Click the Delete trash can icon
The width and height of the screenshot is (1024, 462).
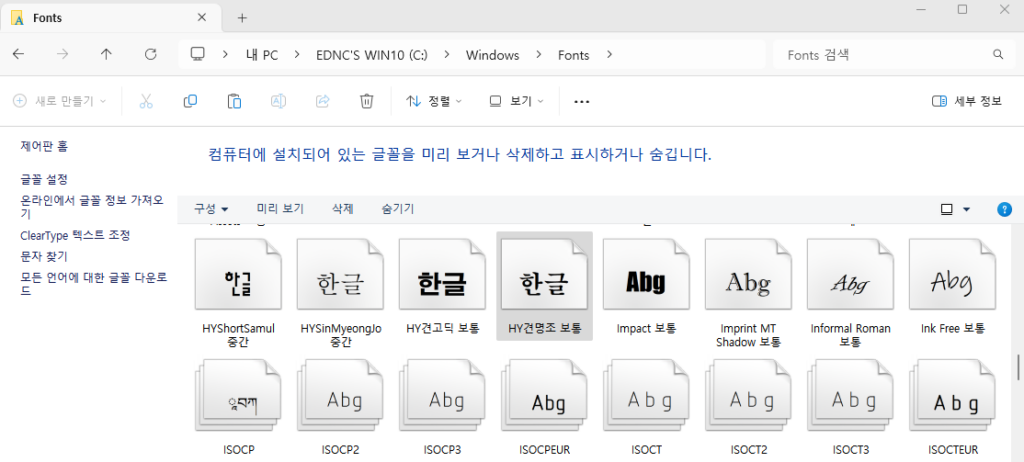click(x=366, y=101)
